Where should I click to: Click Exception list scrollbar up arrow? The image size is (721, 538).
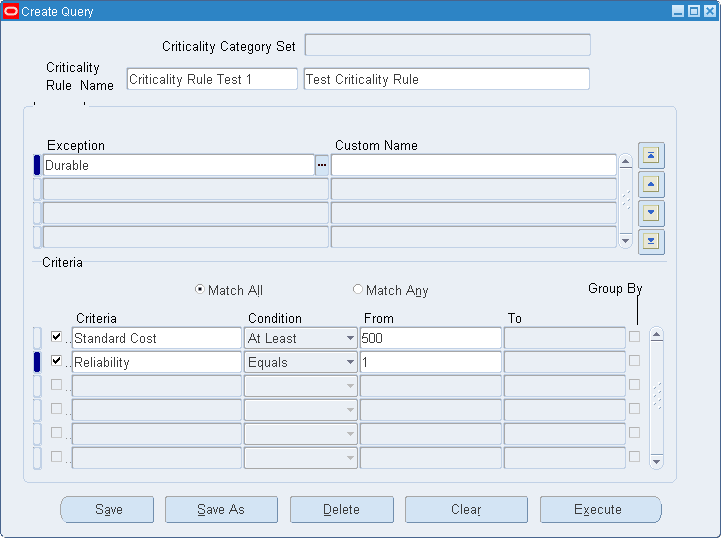click(x=625, y=161)
